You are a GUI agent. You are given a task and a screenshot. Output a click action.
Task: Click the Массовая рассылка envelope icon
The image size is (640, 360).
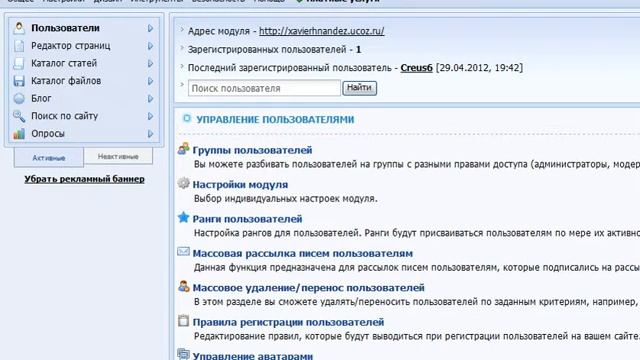point(184,251)
